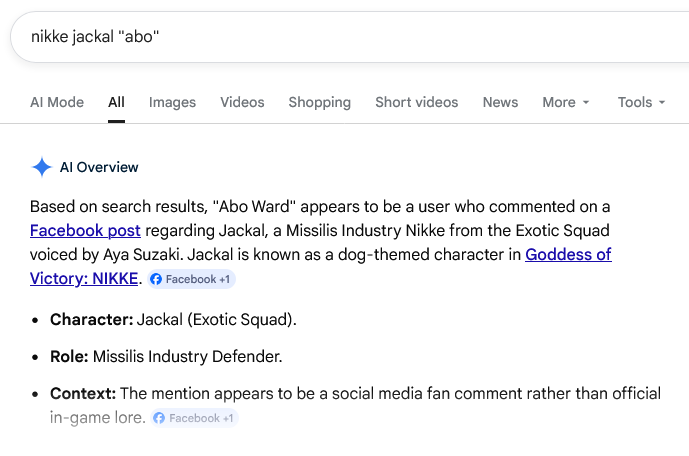Follow the 'Goddess of Victory: NIKKE' link

point(567,254)
